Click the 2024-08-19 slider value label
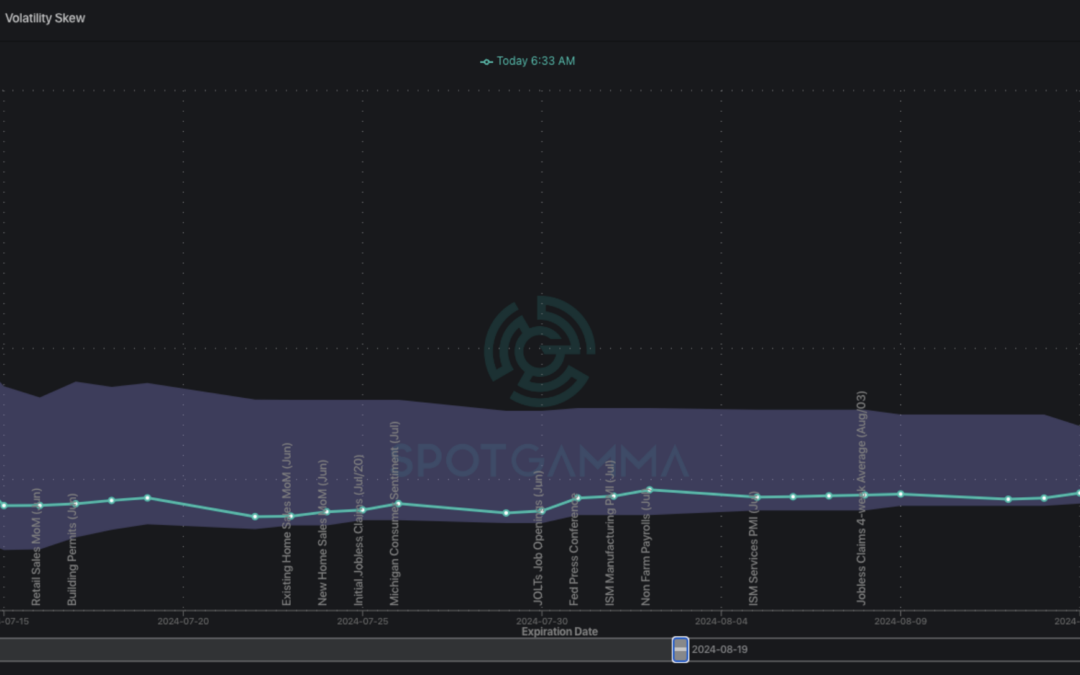 tap(719, 650)
